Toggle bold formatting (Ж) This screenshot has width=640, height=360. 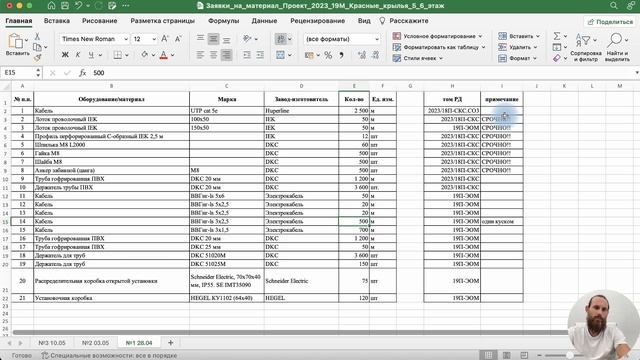pyautogui.click(x=65, y=55)
